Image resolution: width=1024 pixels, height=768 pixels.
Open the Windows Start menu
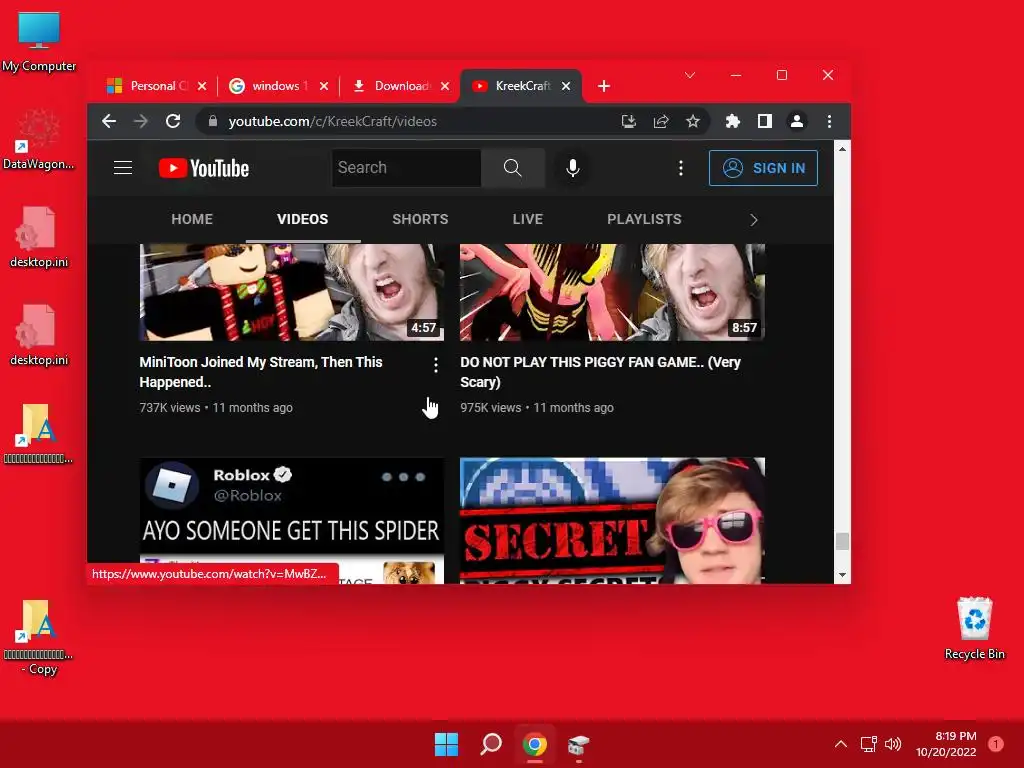pos(447,744)
